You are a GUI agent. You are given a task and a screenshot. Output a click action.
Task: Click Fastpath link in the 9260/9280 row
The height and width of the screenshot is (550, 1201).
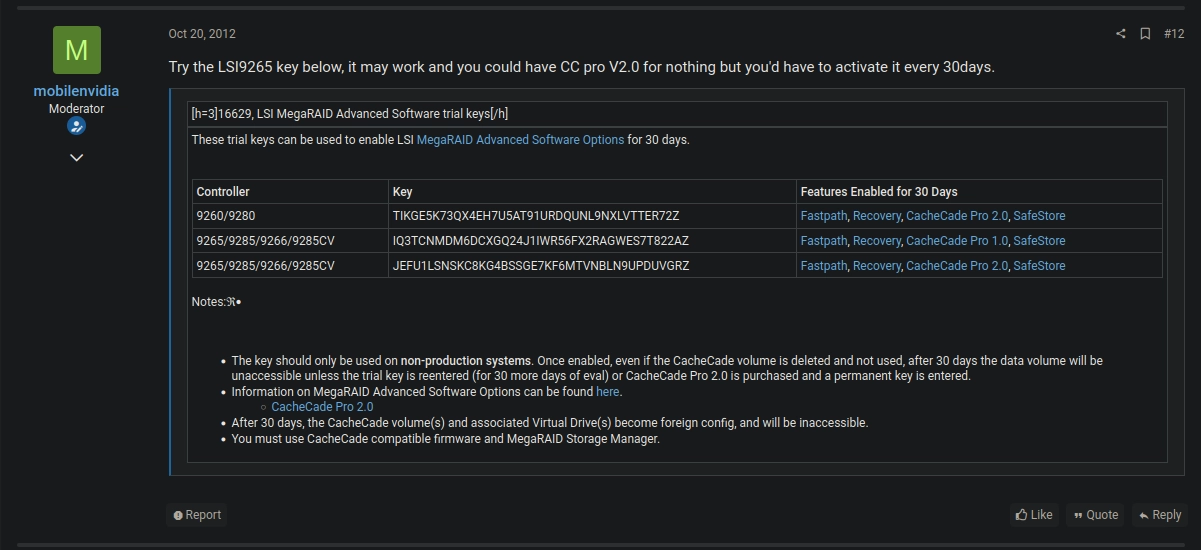click(823, 216)
